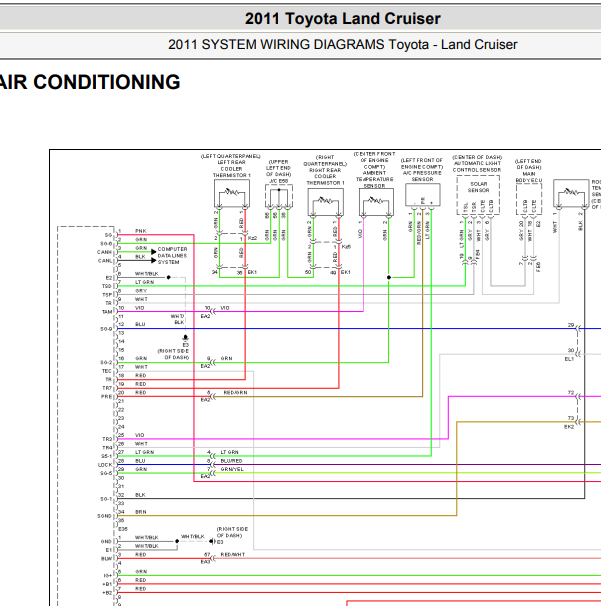Click the 'TSD' terminal label
Screen dimensions: 601x606
pos(107,286)
